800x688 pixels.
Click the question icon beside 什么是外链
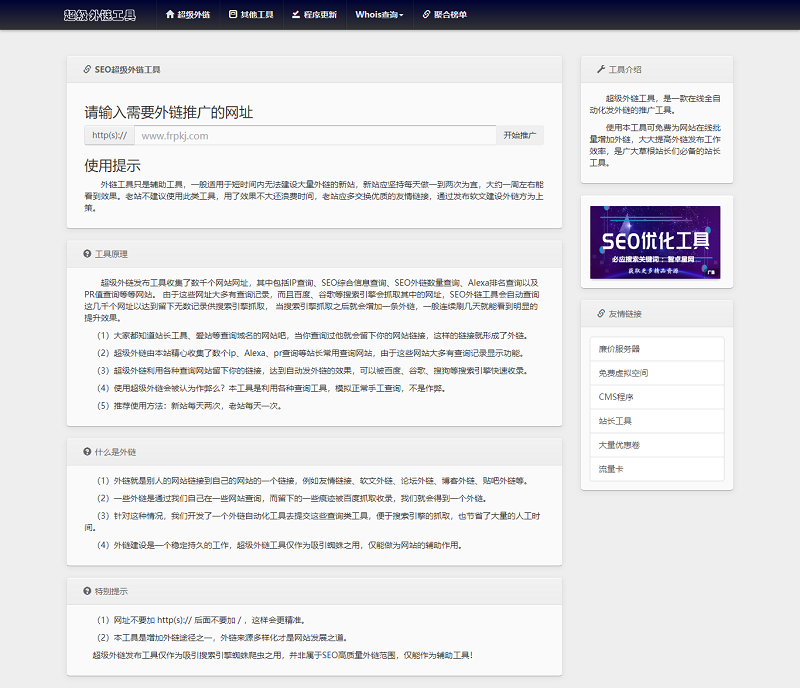point(87,452)
